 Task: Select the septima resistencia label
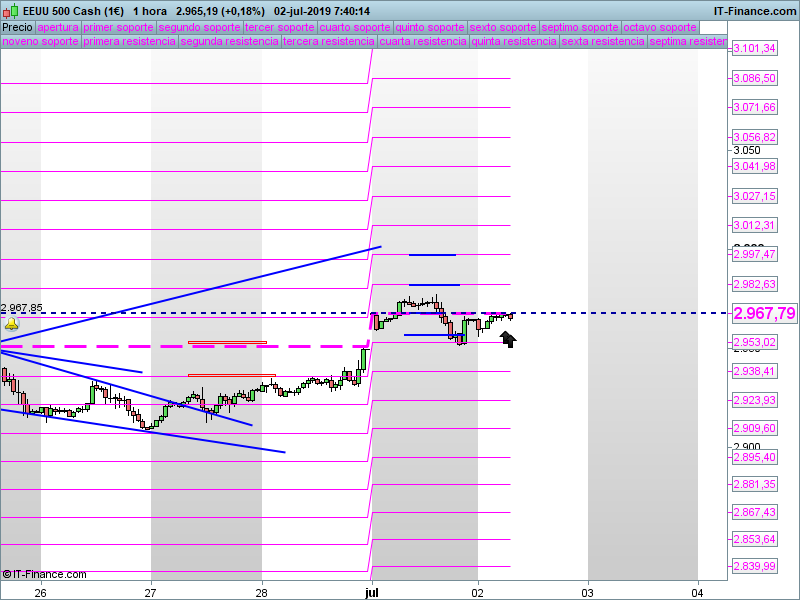[687, 41]
